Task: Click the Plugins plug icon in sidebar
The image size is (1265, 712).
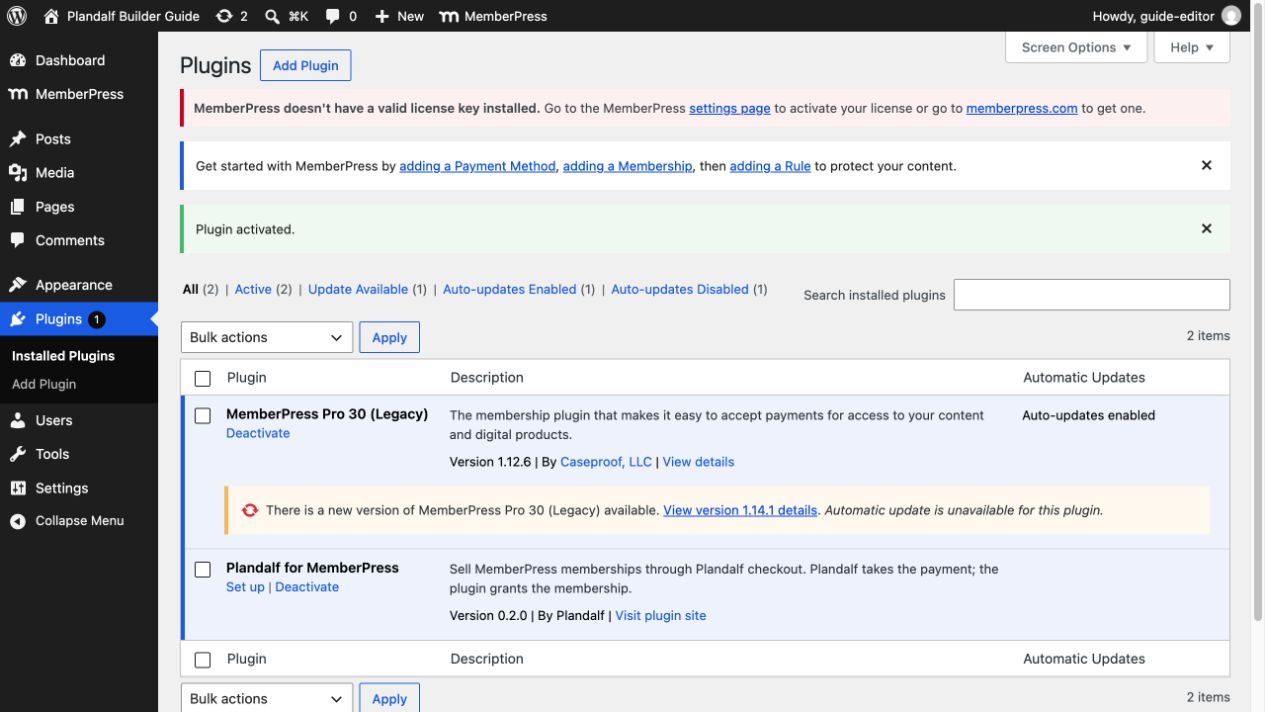Action: point(18,319)
